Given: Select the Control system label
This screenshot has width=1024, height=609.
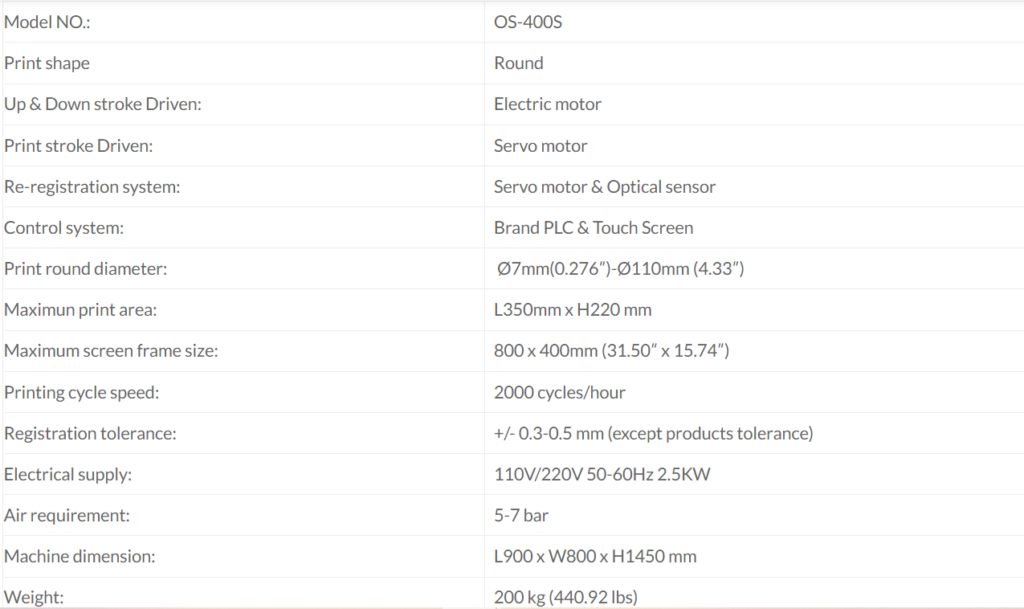Looking at the screenshot, I should click(64, 228).
